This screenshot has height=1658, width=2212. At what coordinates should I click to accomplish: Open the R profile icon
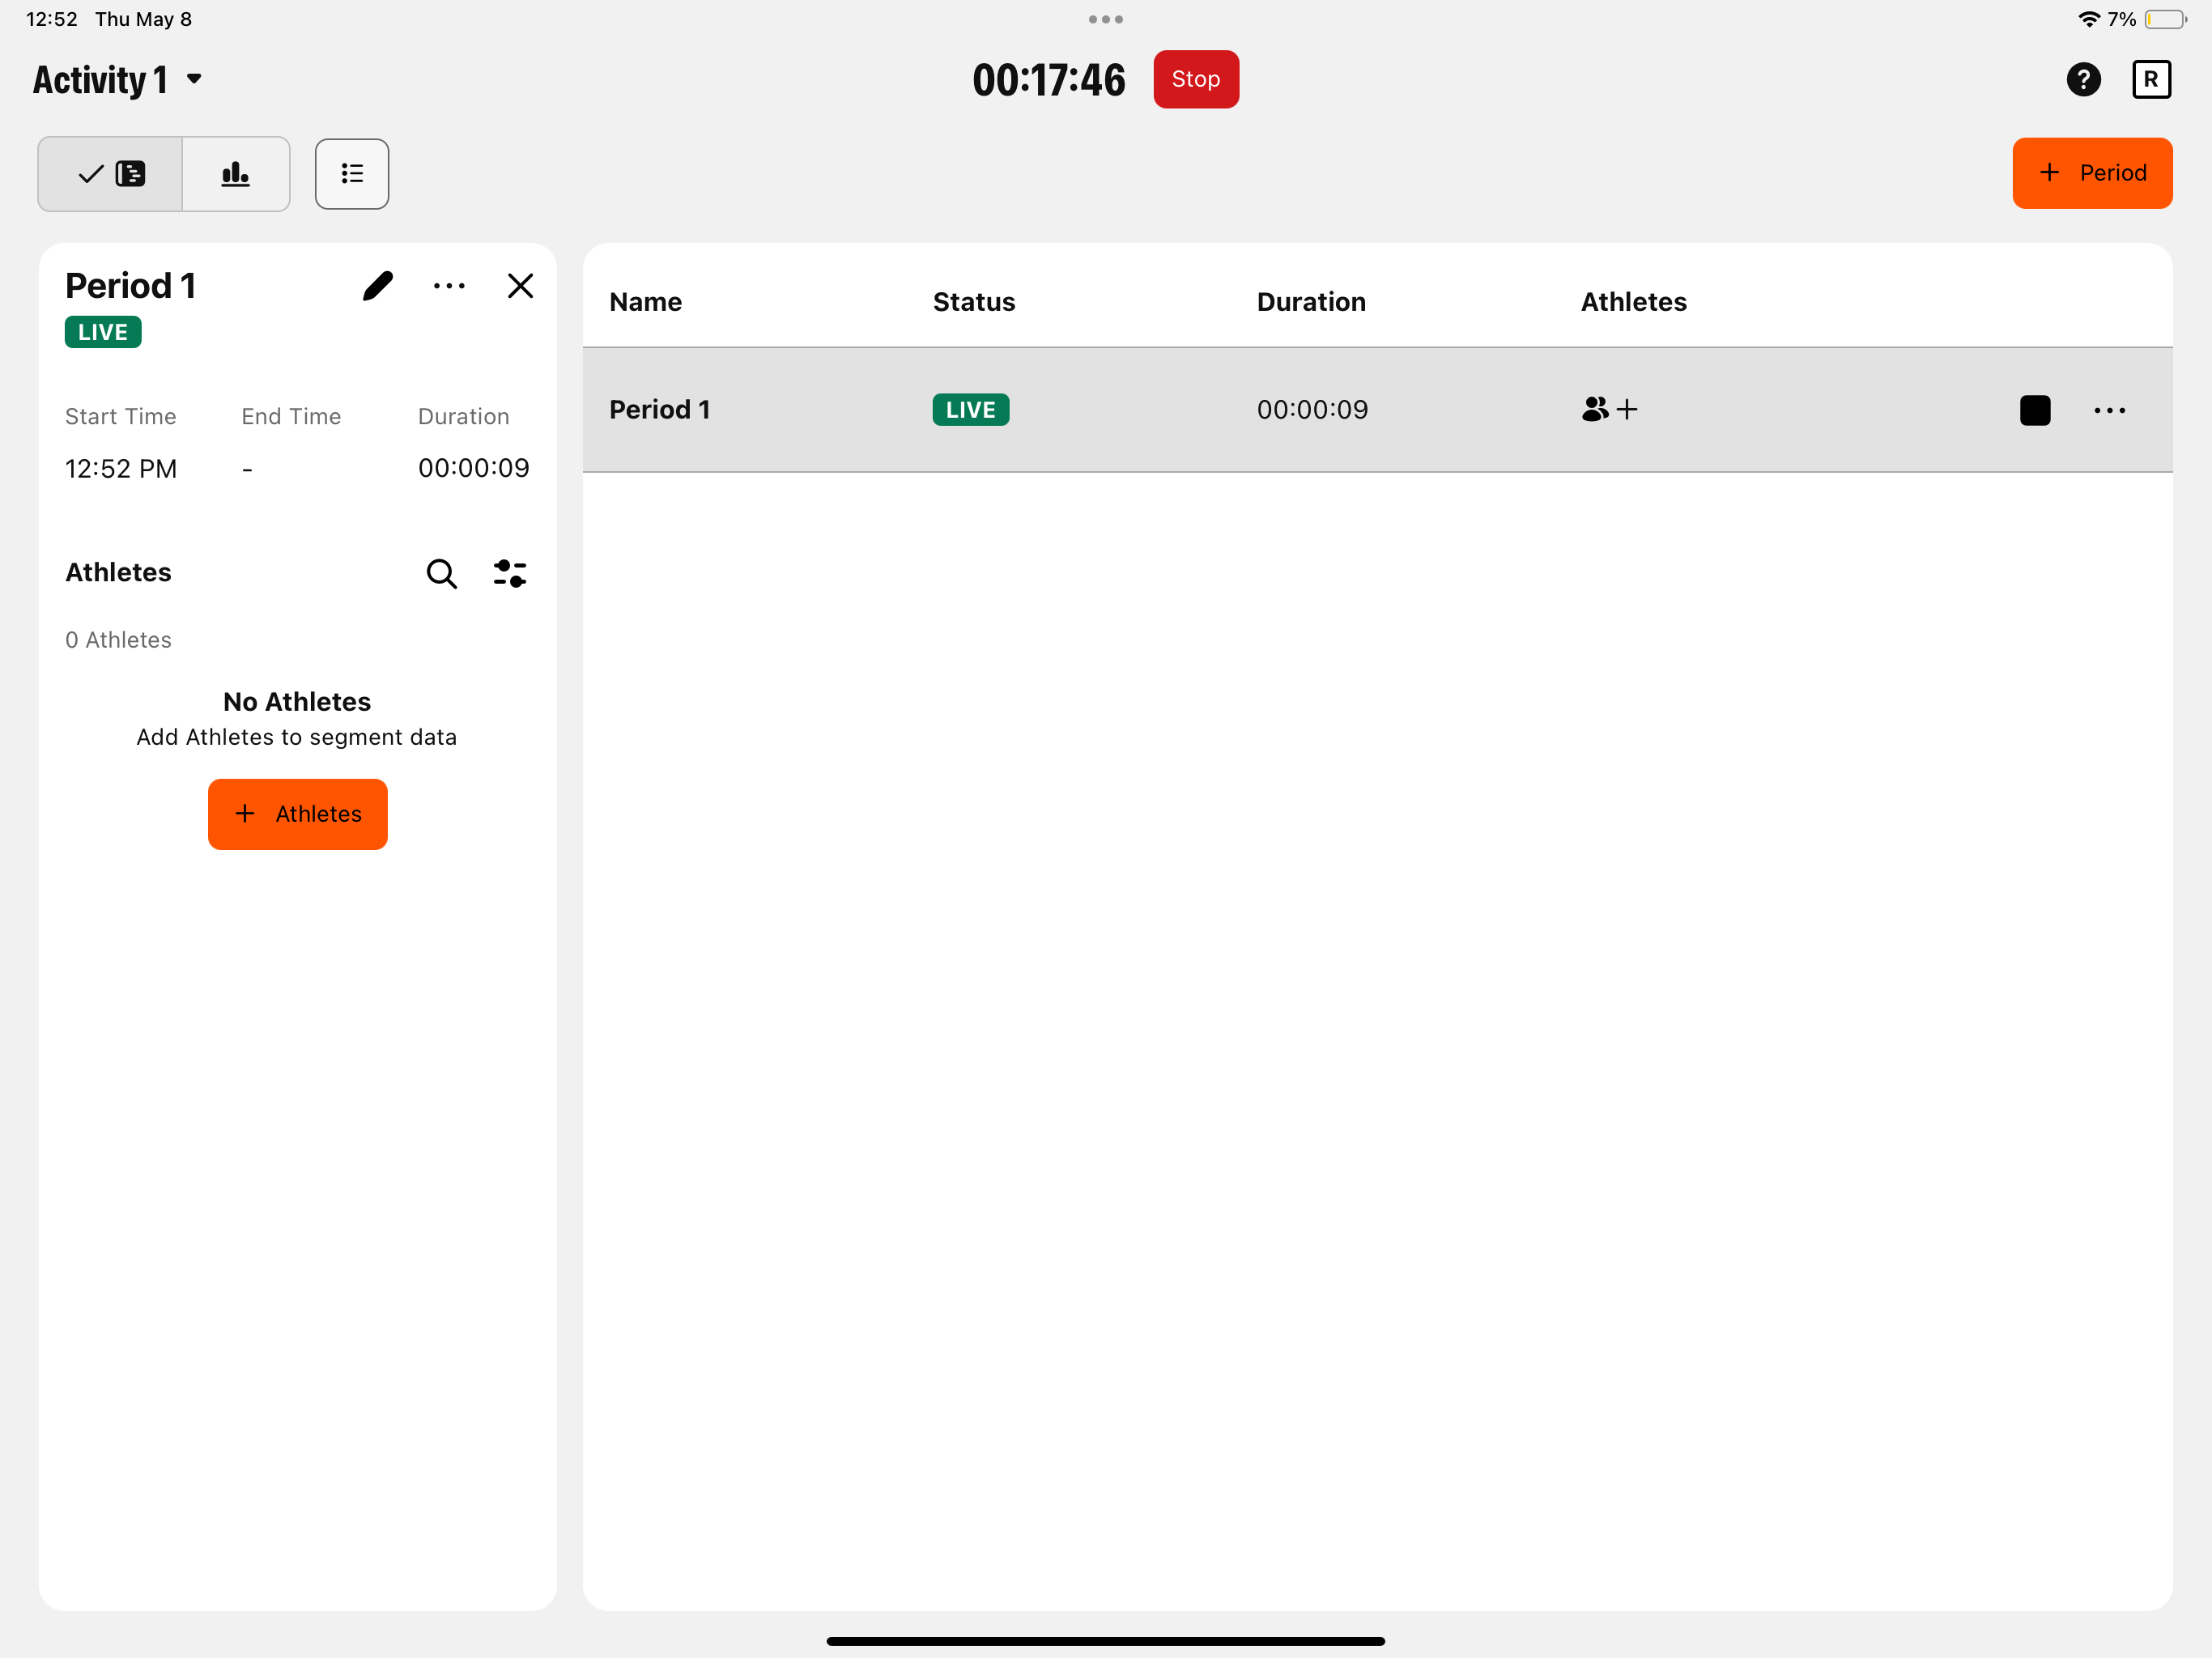click(x=2151, y=79)
